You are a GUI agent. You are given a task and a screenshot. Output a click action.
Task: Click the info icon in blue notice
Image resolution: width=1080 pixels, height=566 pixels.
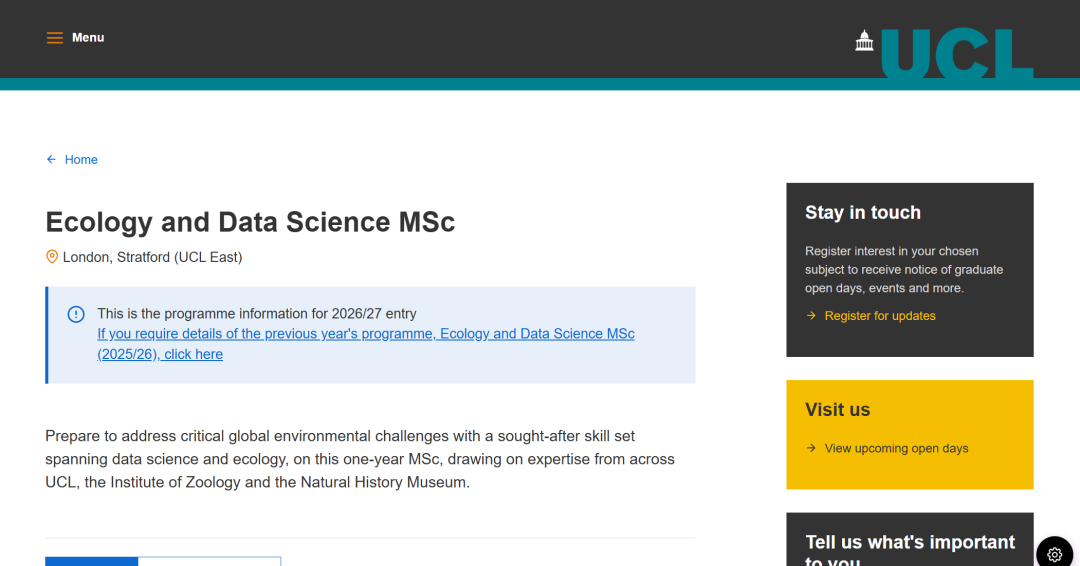click(x=76, y=314)
